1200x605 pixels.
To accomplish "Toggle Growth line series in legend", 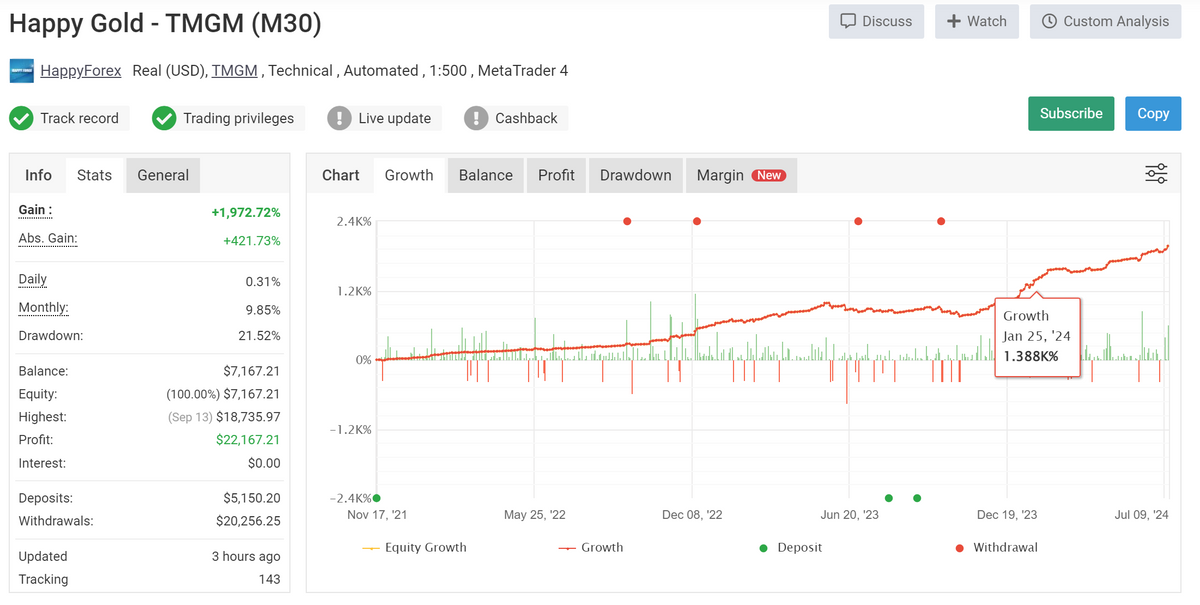I will pyautogui.click(x=591, y=547).
